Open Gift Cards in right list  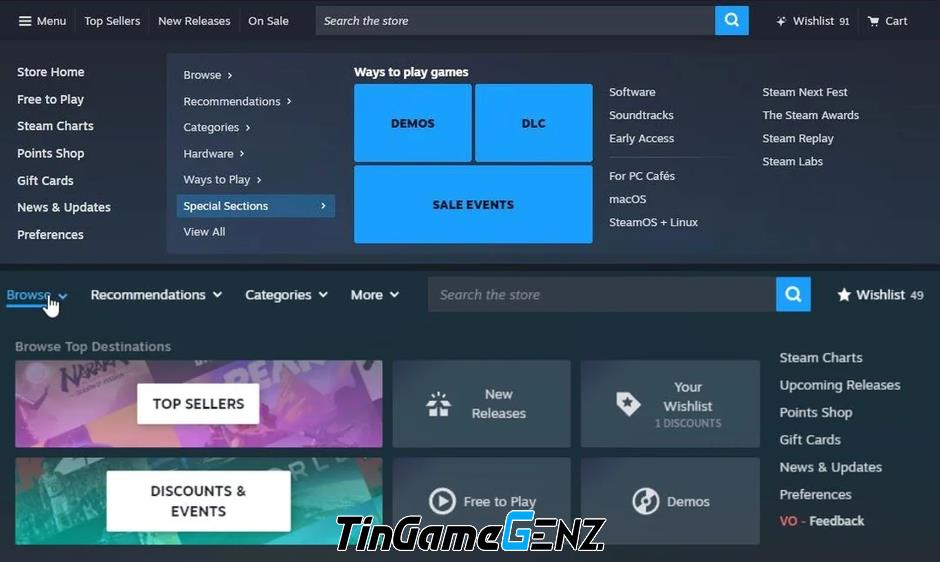[810, 440]
